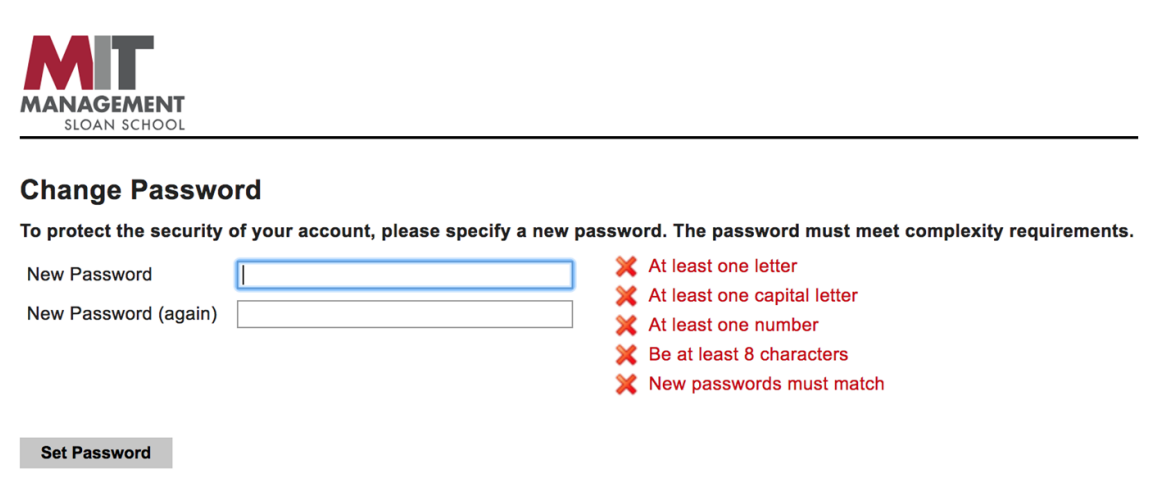Focus the New Password (again) input field

(x=405, y=314)
